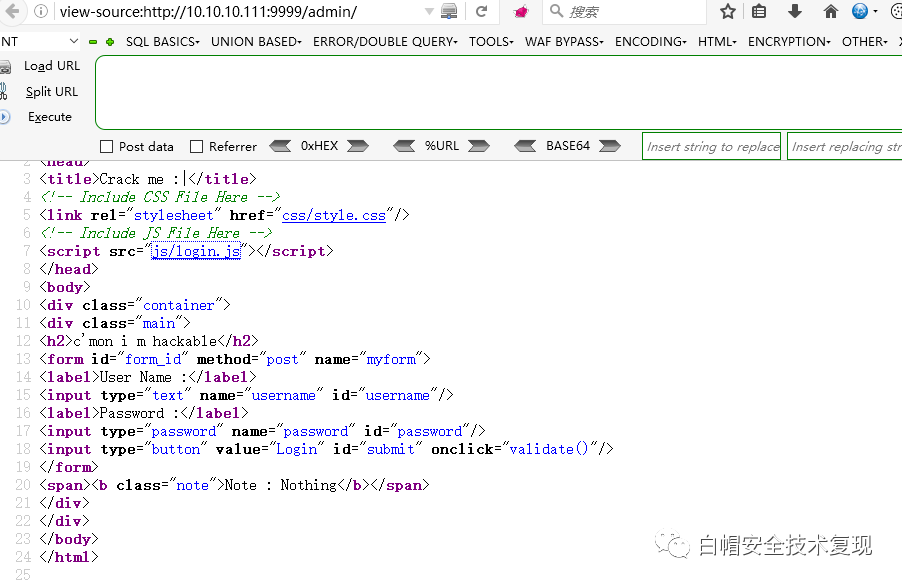
Task: Open ENCRYPTION menu
Action: coord(789,42)
